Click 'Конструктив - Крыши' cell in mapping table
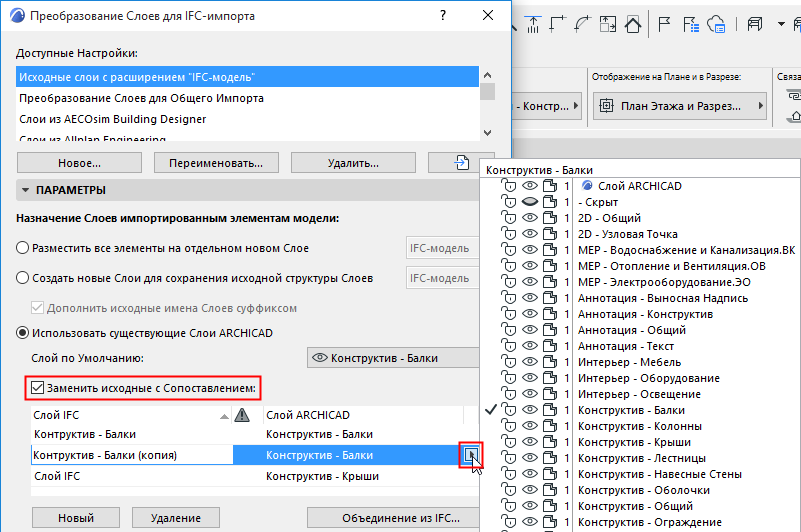Image resolution: width=801 pixels, height=532 pixels. (x=322, y=476)
